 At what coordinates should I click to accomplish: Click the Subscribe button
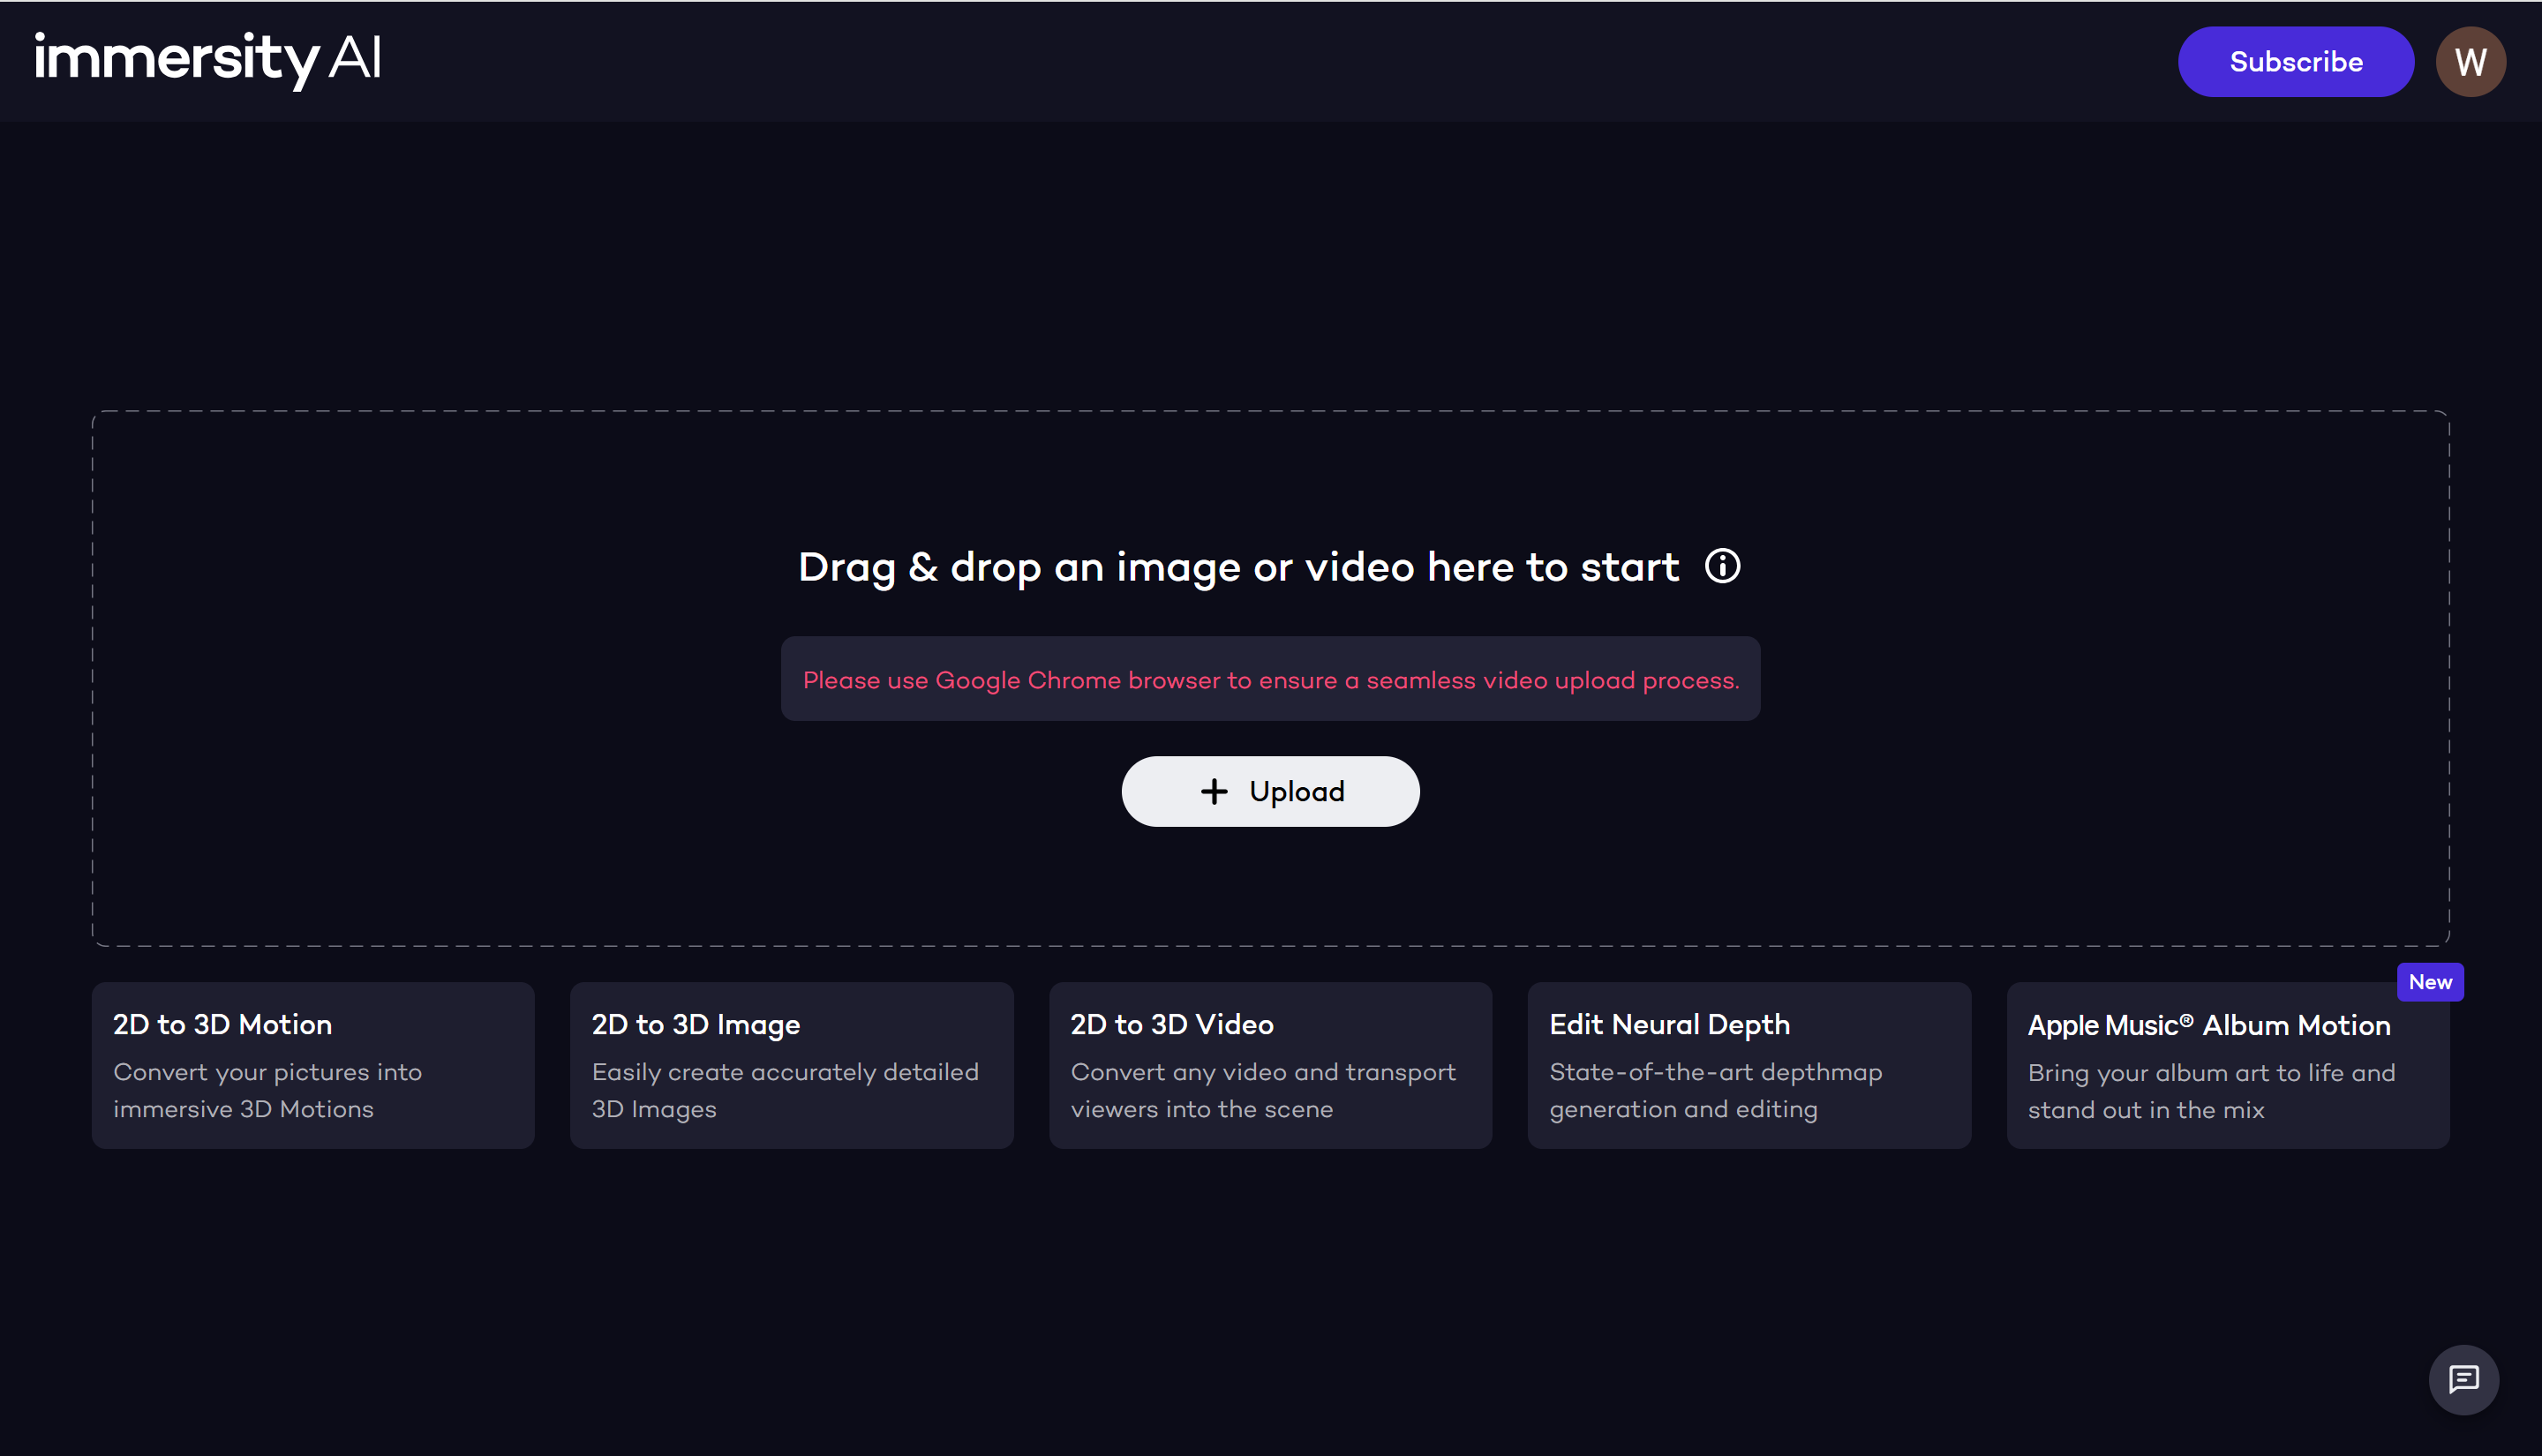2295,61
